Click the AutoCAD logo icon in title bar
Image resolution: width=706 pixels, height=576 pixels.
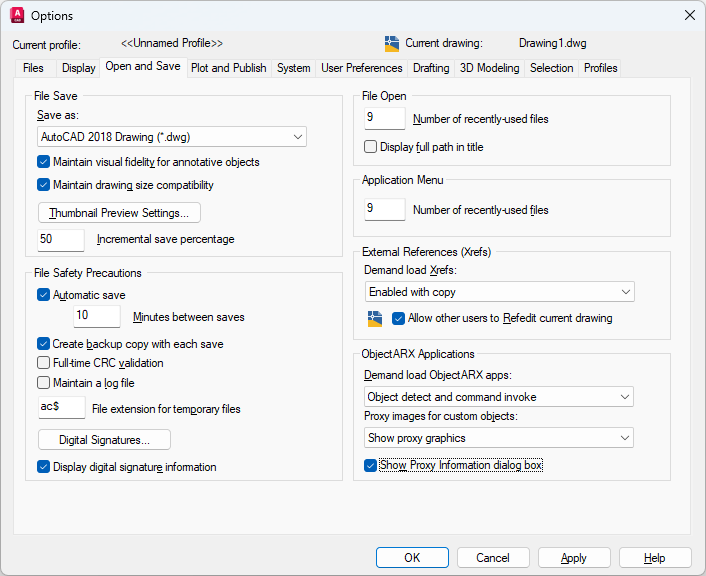click(16, 15)
